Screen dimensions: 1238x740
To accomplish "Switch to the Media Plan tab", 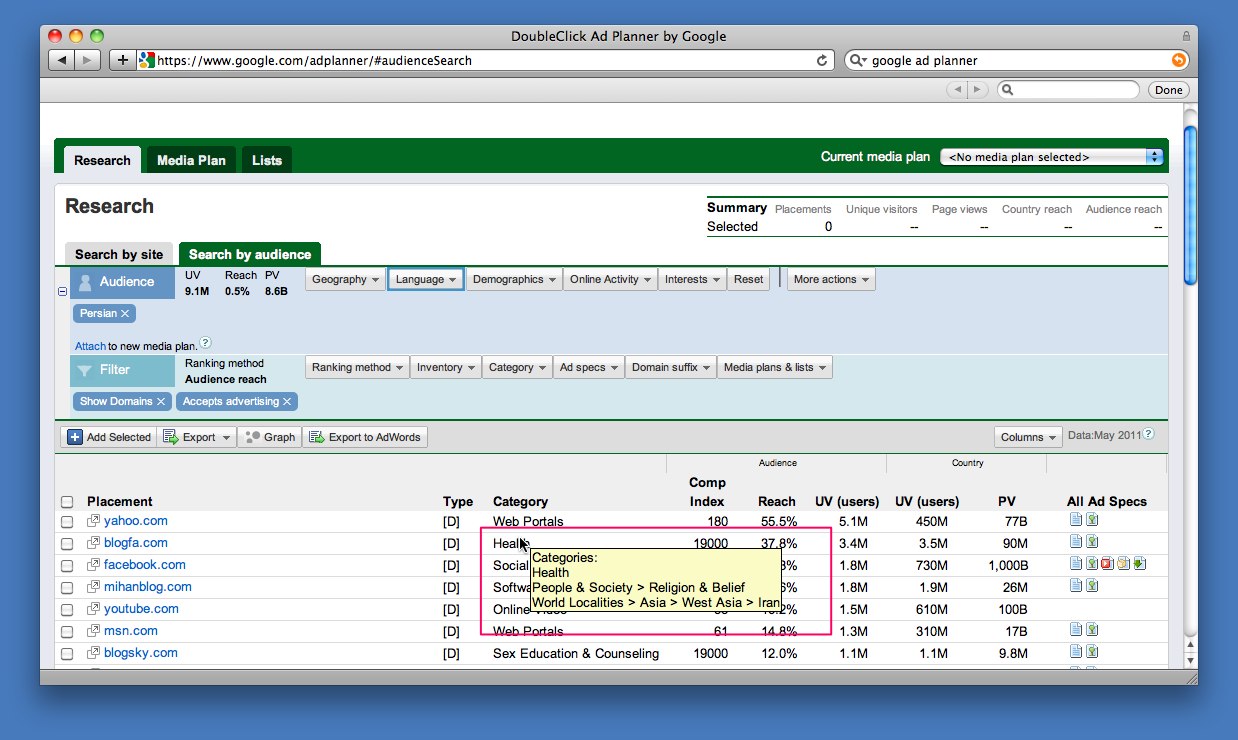I will pyautogui.click(x=191, y=160).
